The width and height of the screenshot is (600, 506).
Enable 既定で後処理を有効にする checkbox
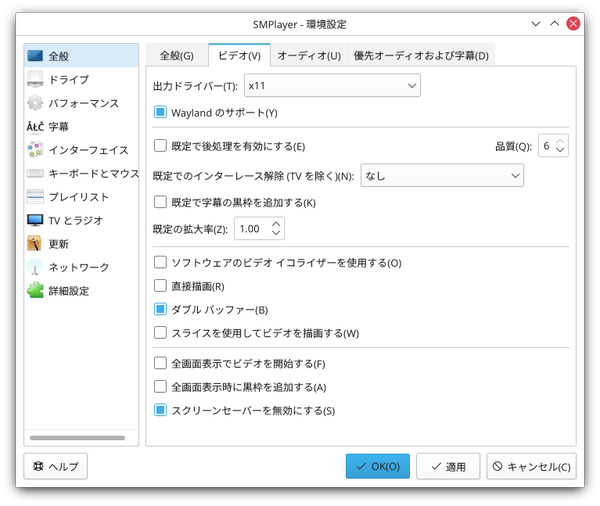coord(160,145)
